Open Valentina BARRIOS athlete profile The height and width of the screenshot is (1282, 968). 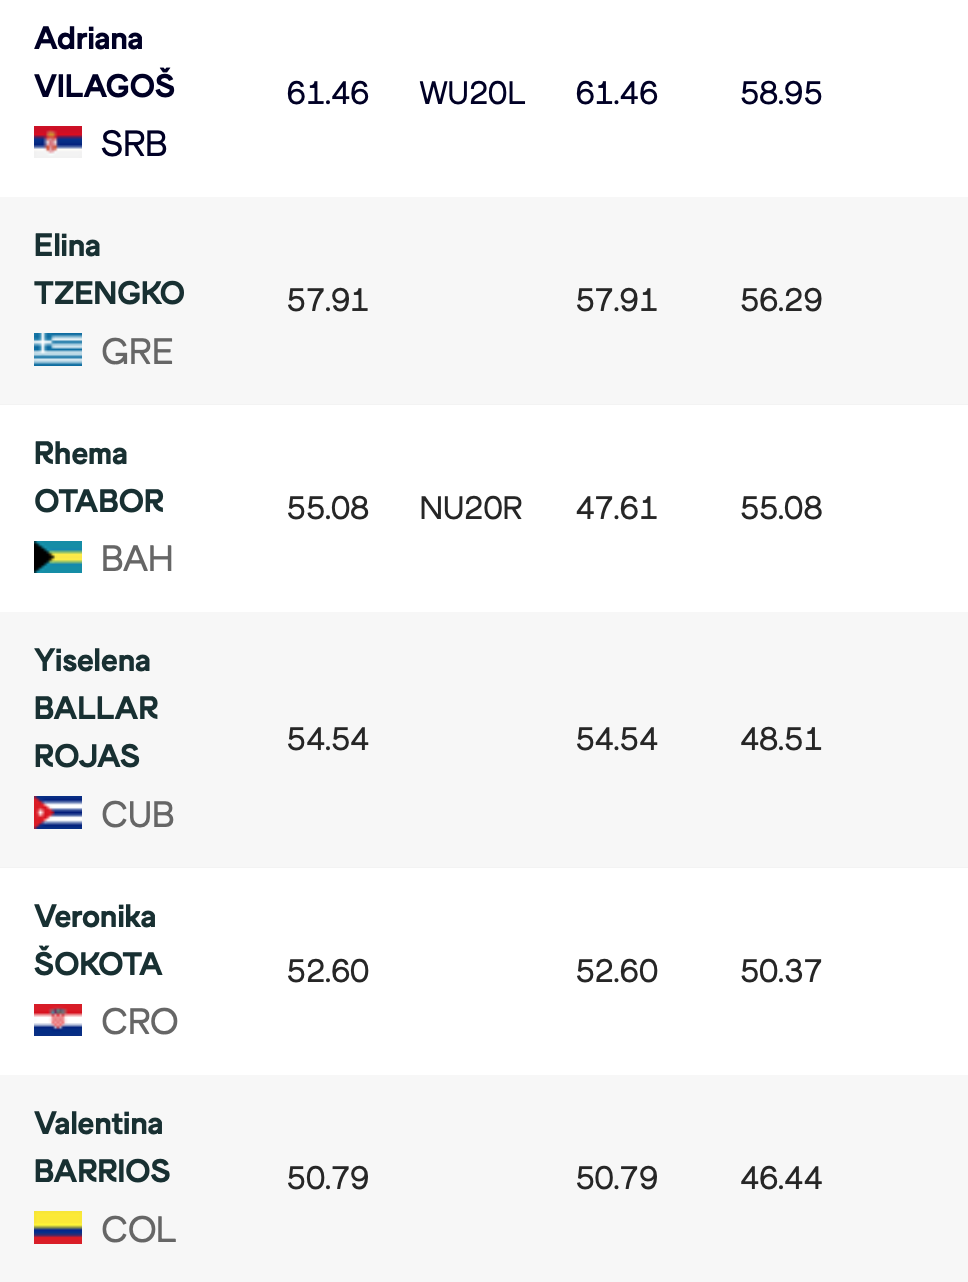click(101, 1148)
